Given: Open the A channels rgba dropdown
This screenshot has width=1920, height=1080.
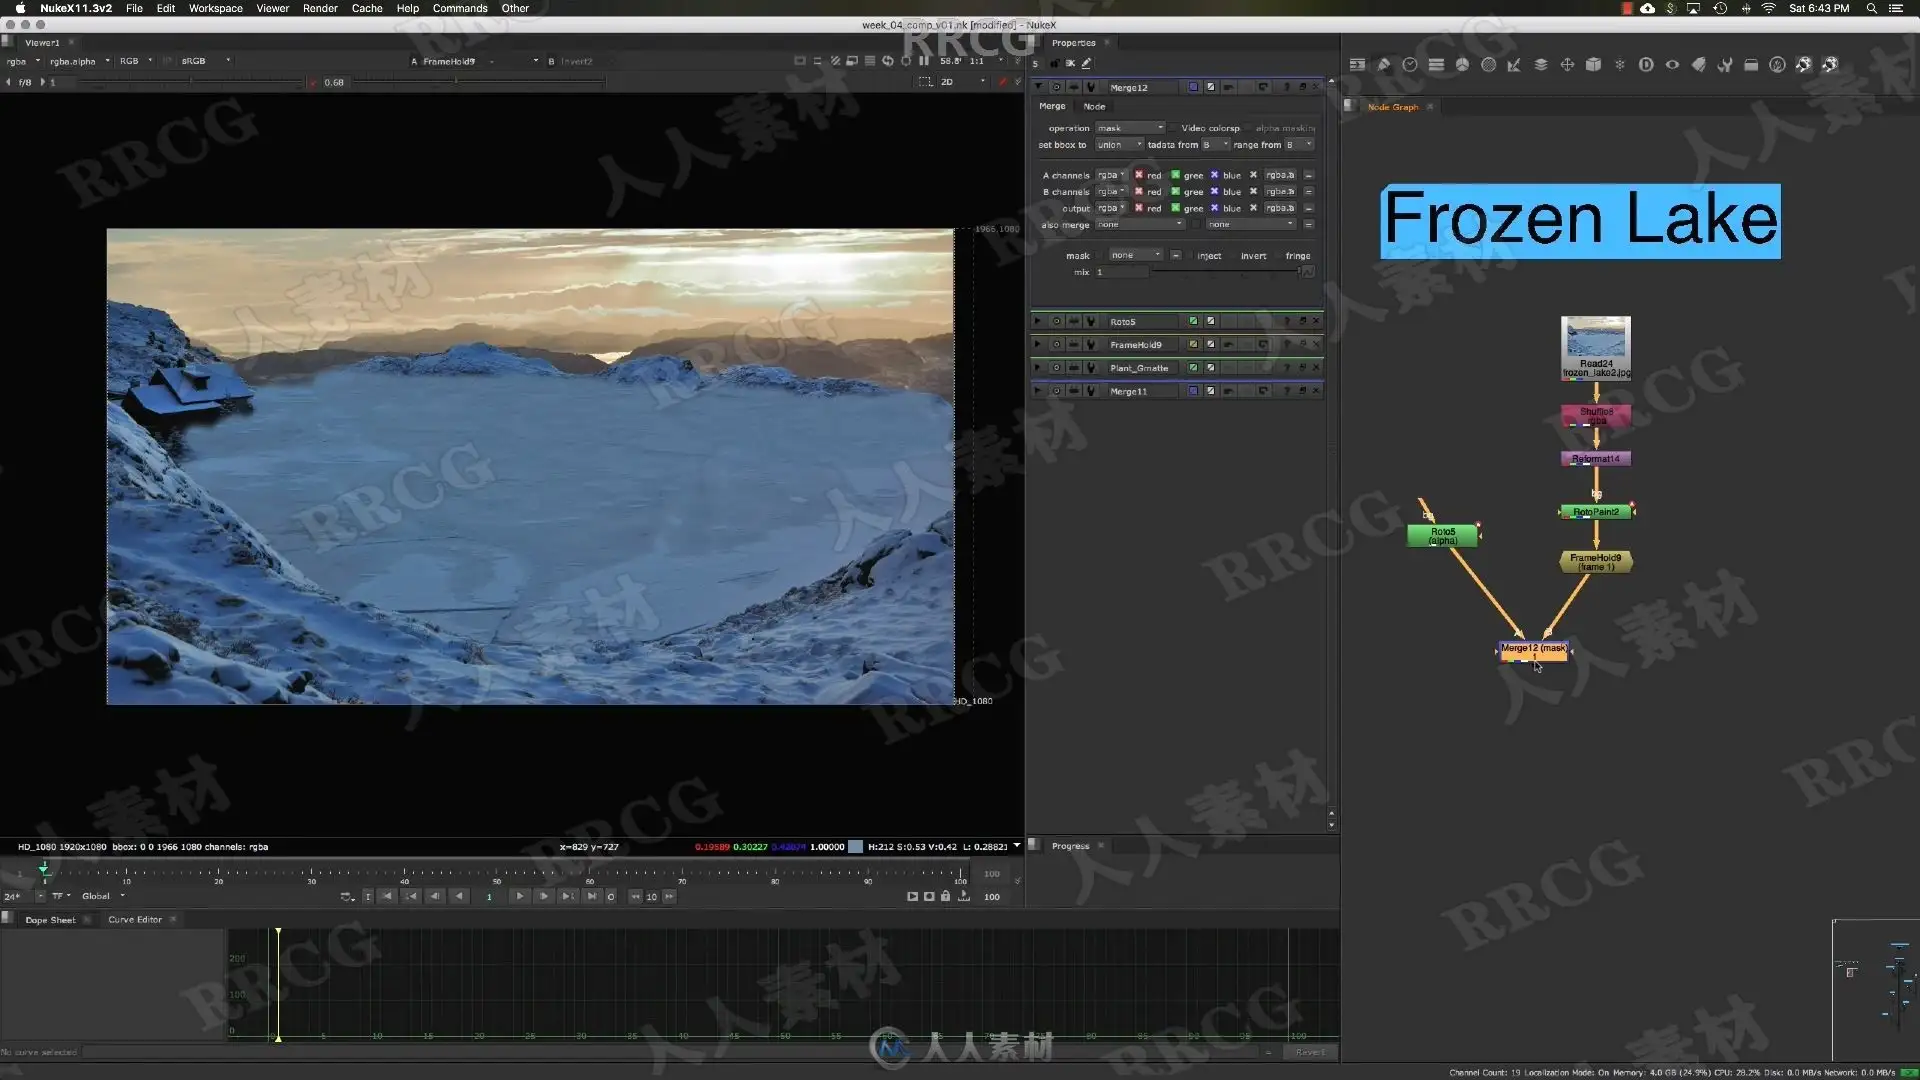Looking at the screenshot, I should 1112,175.
